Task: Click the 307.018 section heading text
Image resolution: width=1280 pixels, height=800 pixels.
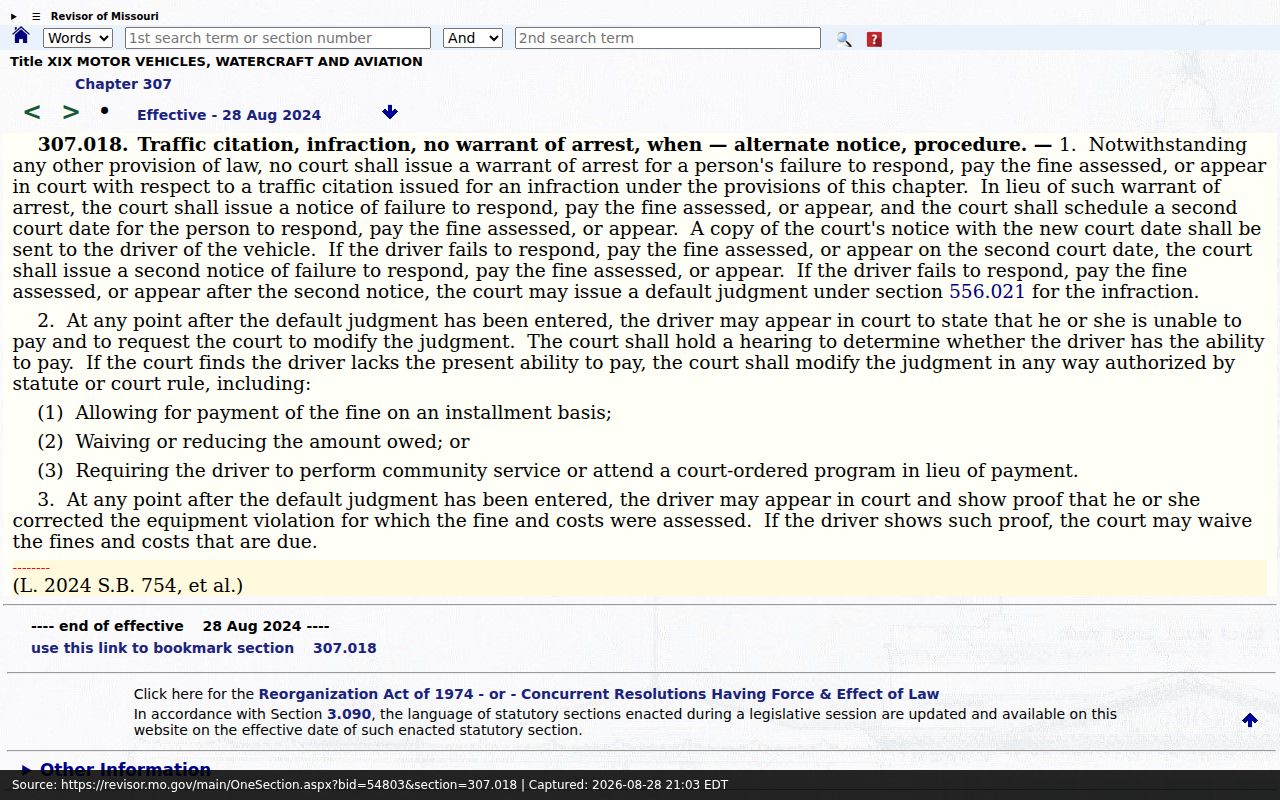Action: point(545,145)
